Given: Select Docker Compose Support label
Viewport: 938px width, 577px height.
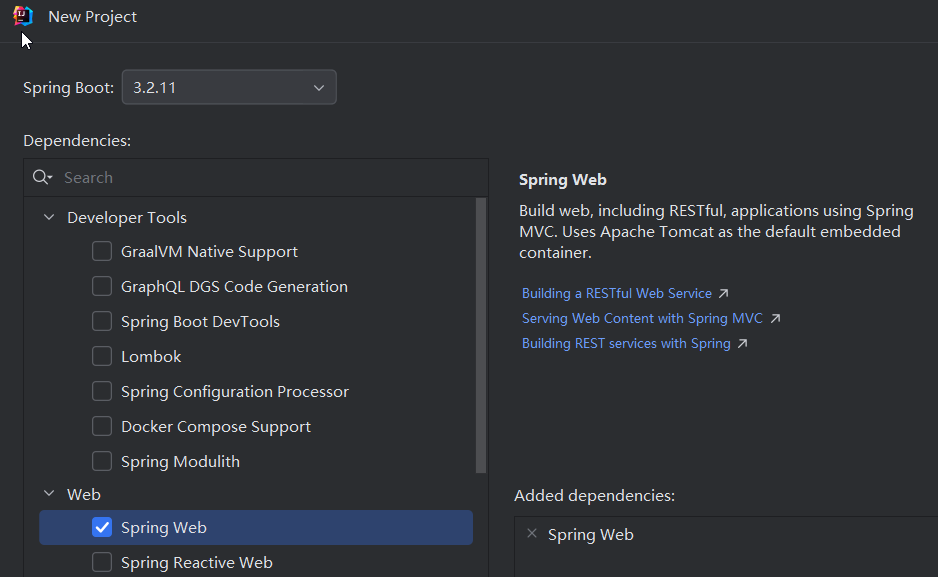Looking at the screenshot, I should pyautogui.click(x=216, y=427).
